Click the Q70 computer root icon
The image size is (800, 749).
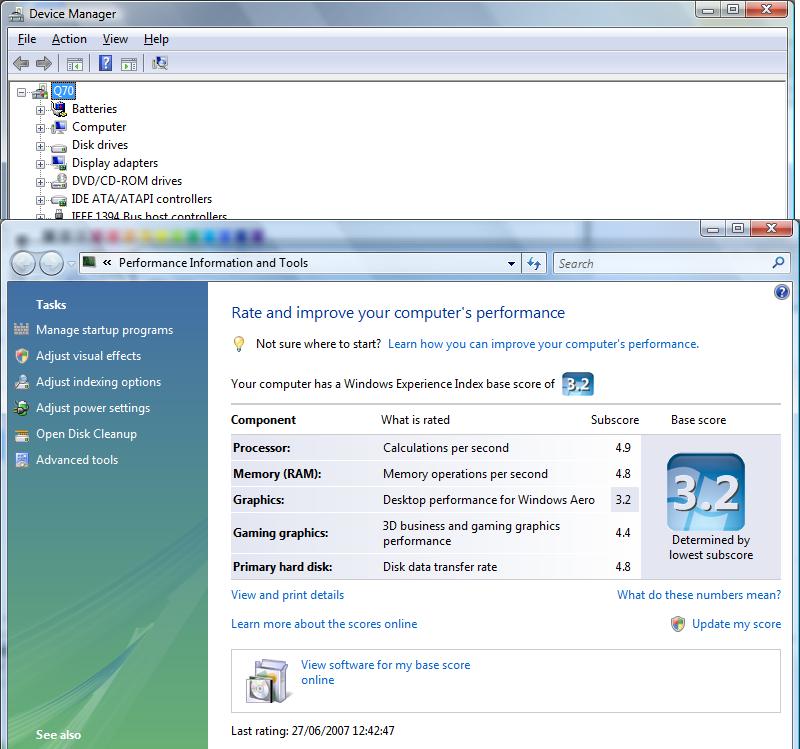40,91
